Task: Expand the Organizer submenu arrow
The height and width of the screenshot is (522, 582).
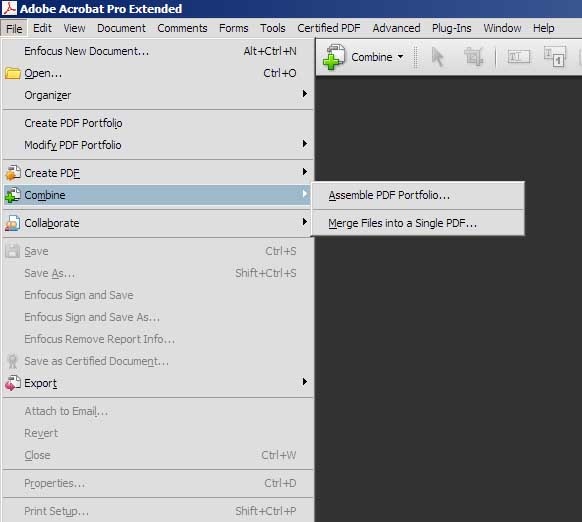Action: coord(304,94)
